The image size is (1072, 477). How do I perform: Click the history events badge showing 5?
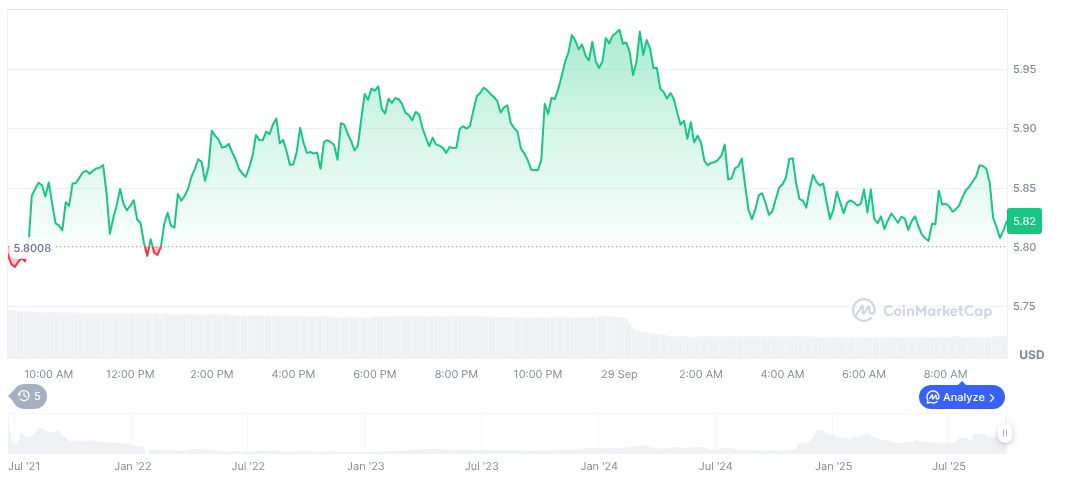[x=29, y=396]
